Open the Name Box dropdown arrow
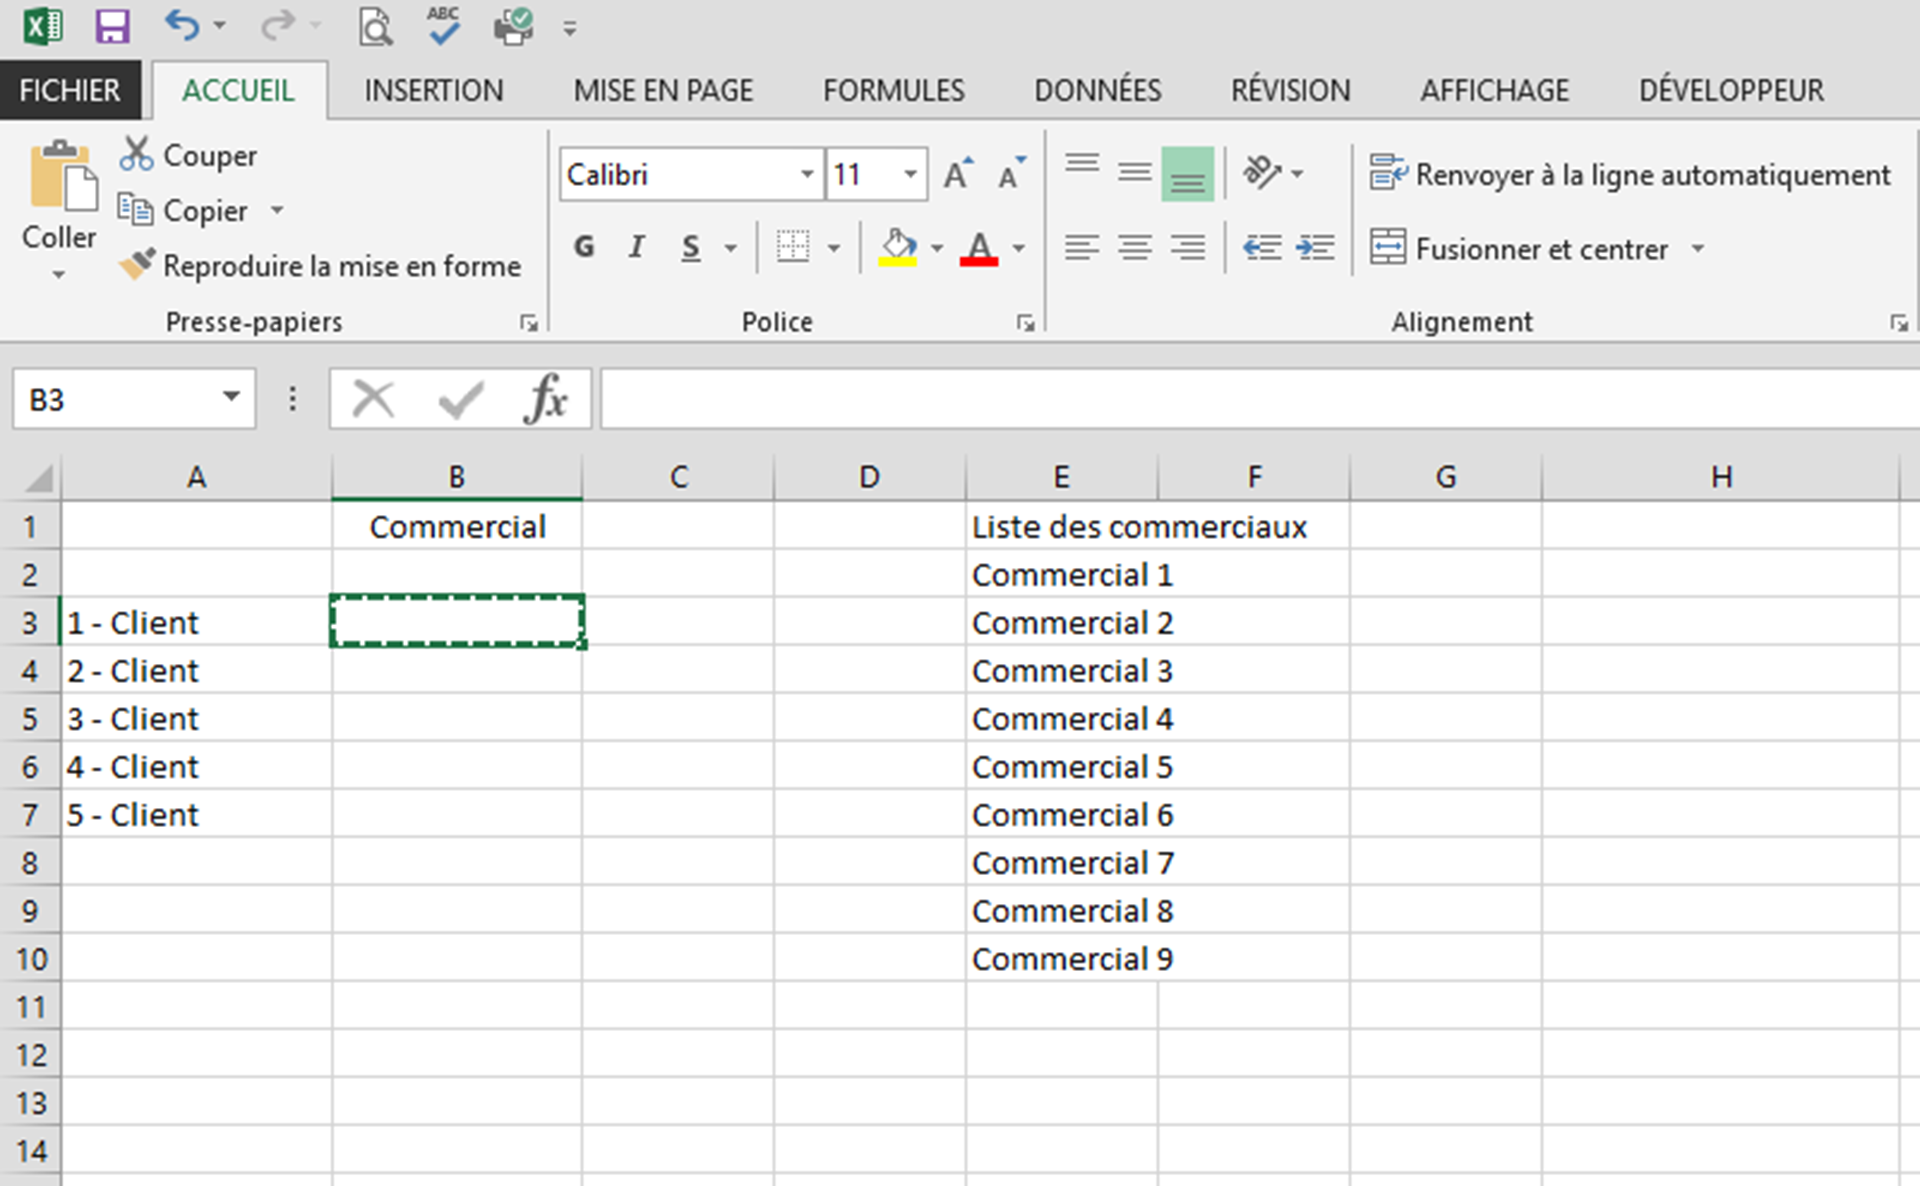 (231, 397)
